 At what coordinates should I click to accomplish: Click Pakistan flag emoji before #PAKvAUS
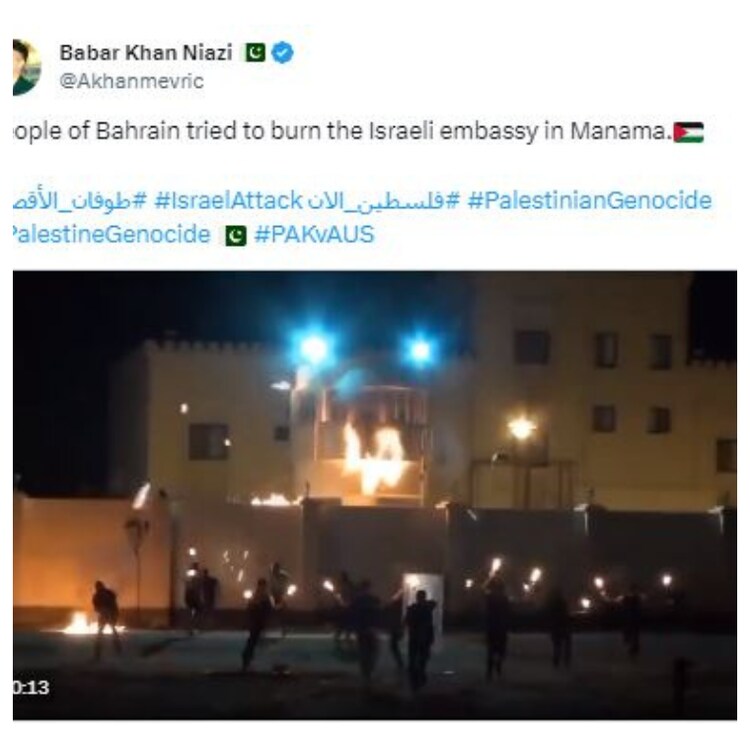(236, 236)
